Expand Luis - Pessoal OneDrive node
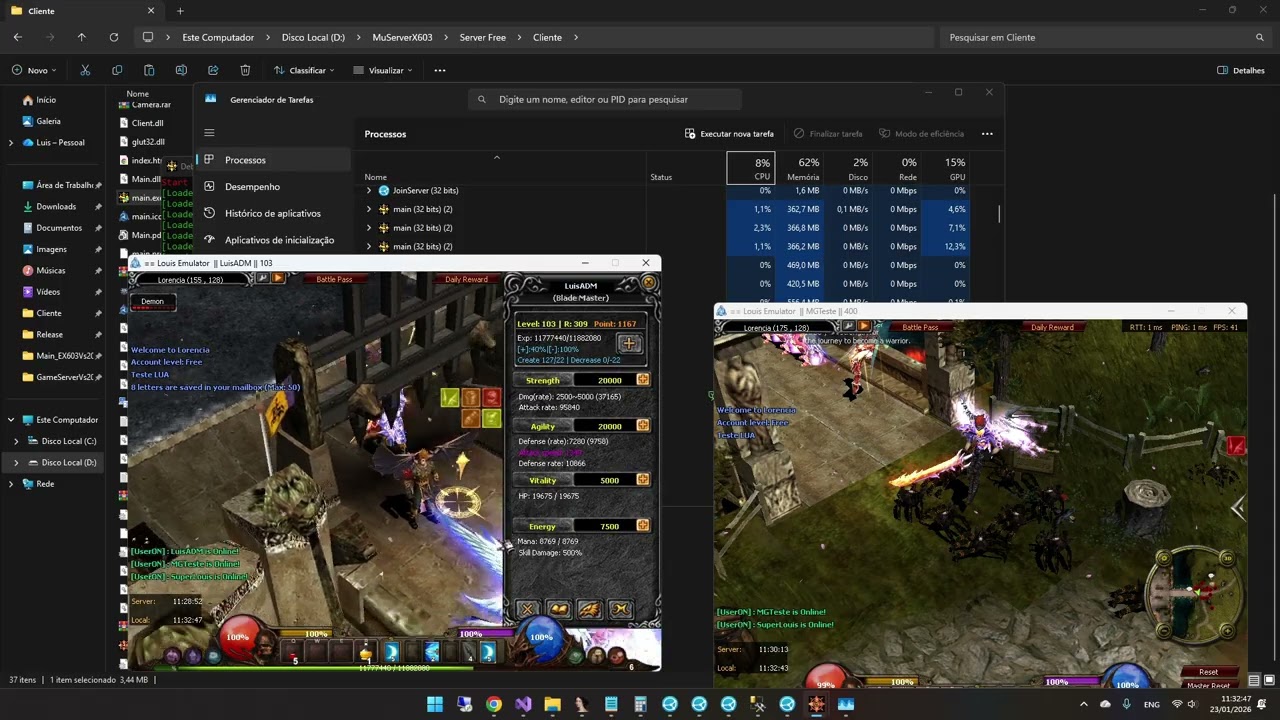The width and height of the screenshot is (1280, 720). tap(11, 142)
